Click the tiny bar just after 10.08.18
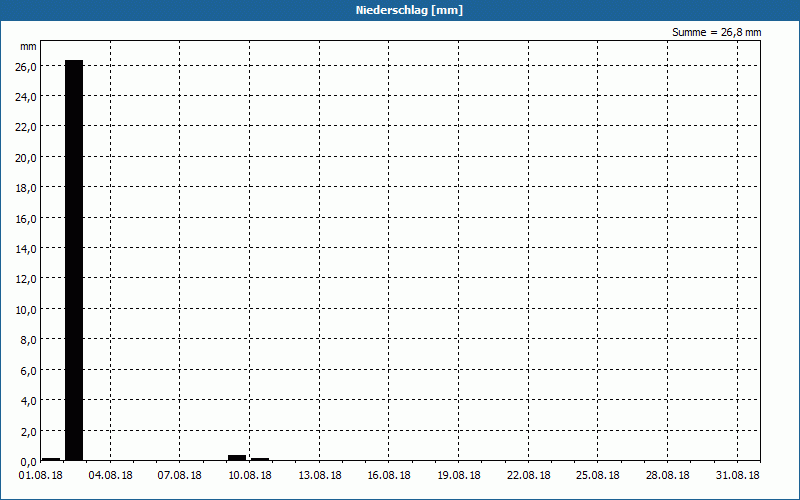 click(x=260, y=459)
